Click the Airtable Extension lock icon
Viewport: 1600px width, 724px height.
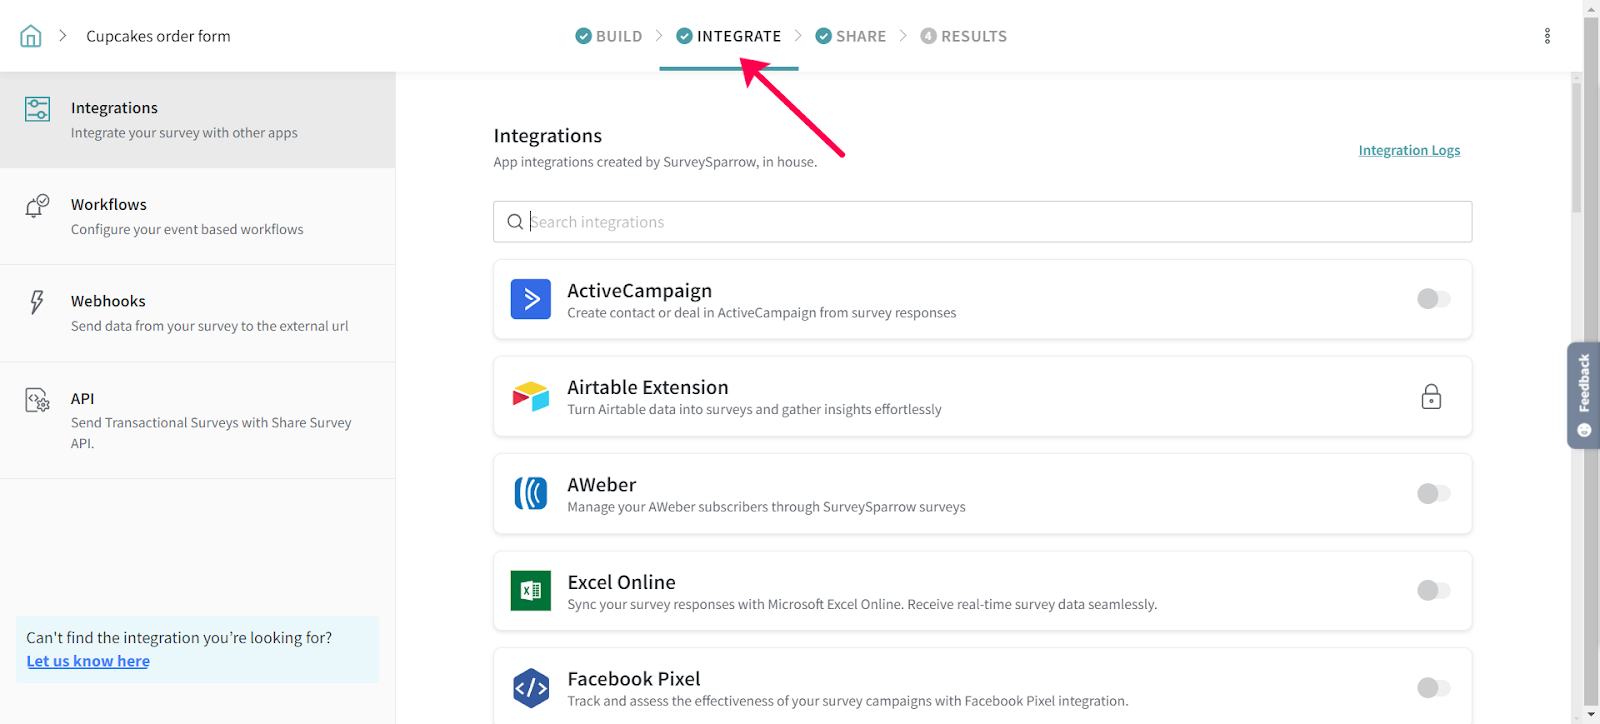pyautogui.click(x=1431, y=397)
